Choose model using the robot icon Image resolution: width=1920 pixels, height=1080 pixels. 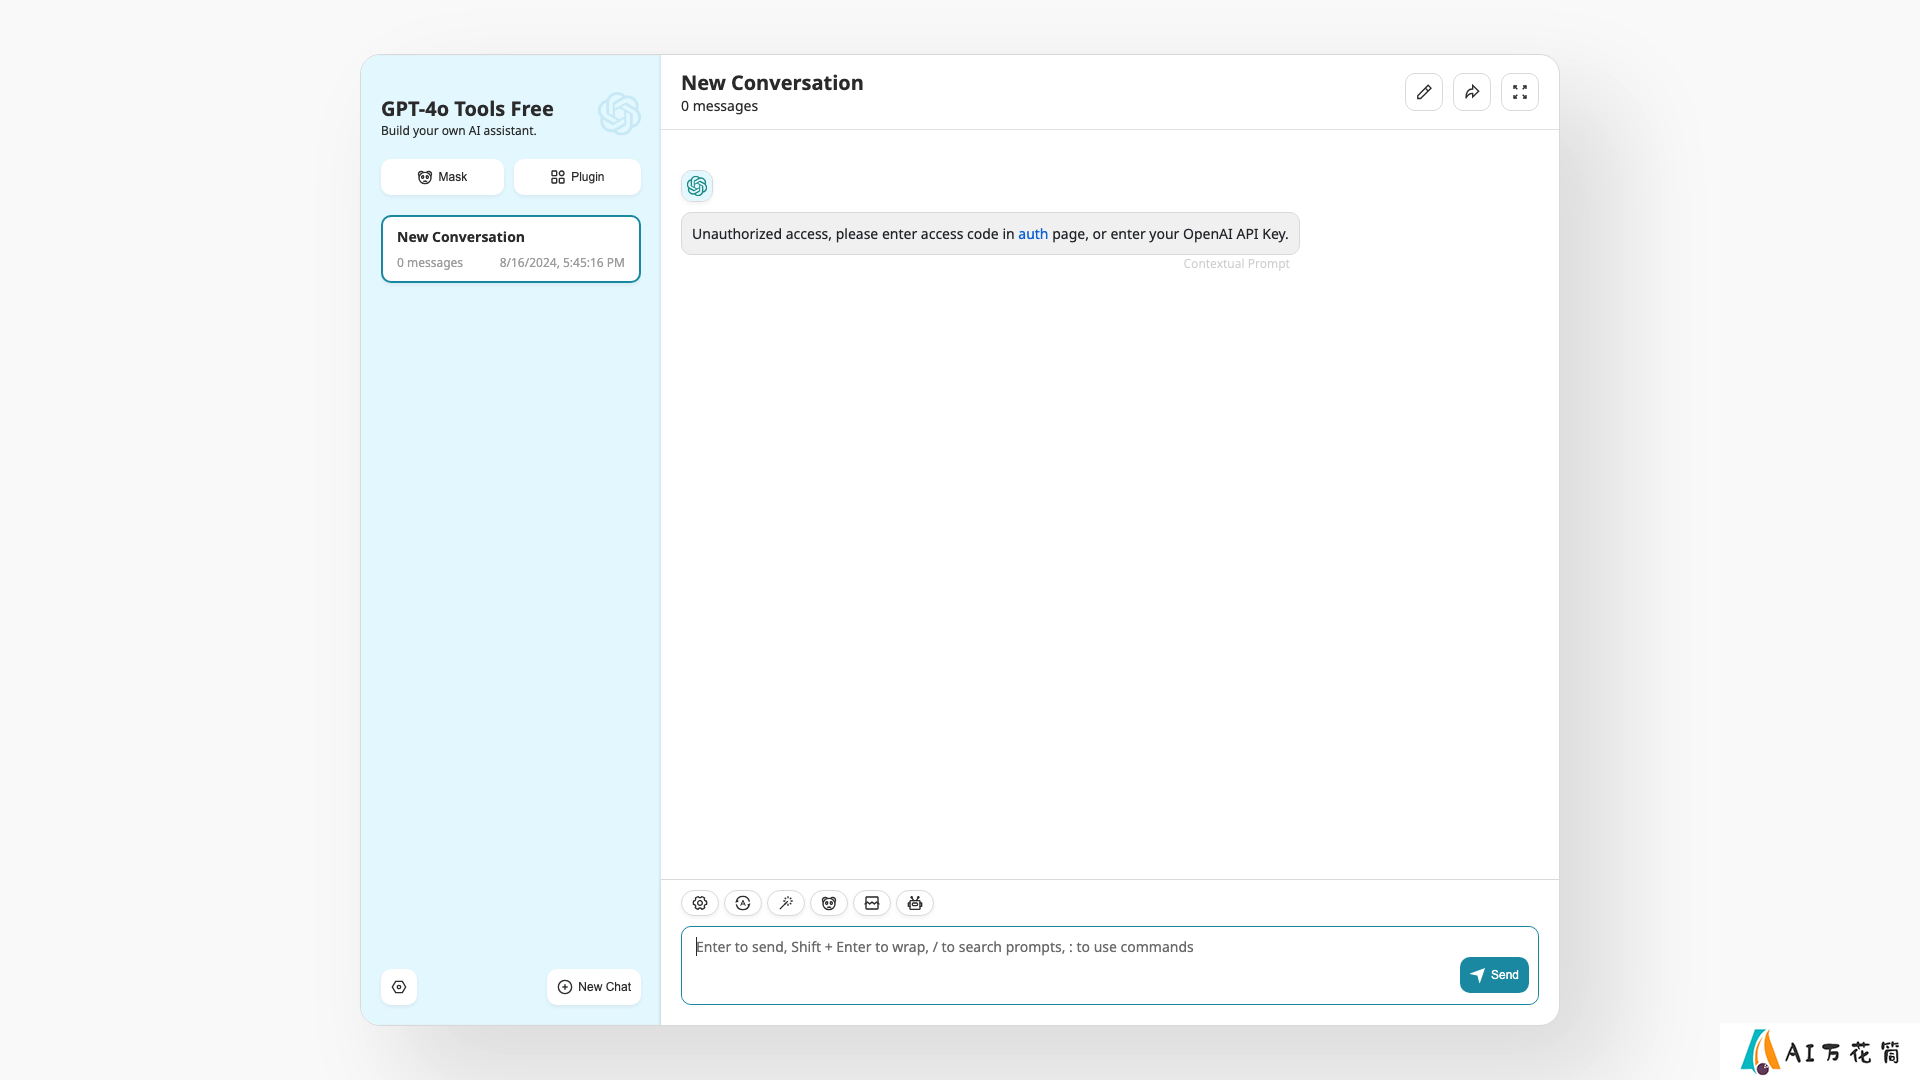click(915, 903)
